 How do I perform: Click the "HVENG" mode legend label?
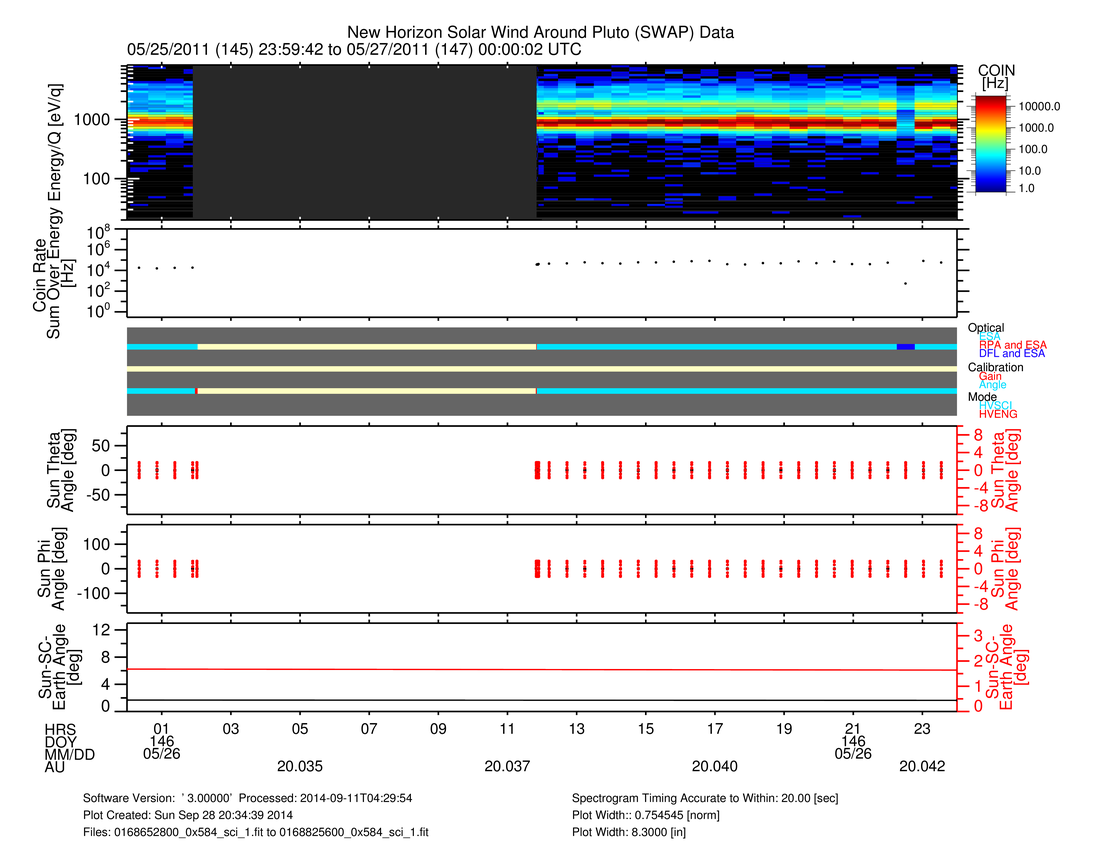(997, 414)
